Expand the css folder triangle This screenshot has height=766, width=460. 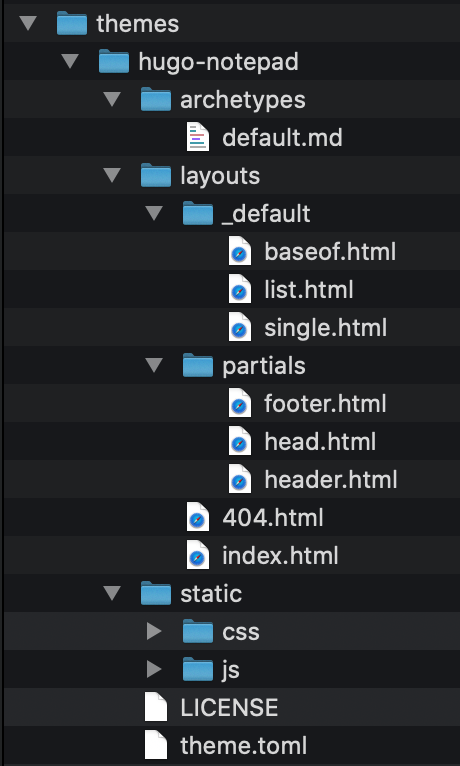tap(154, 631)
